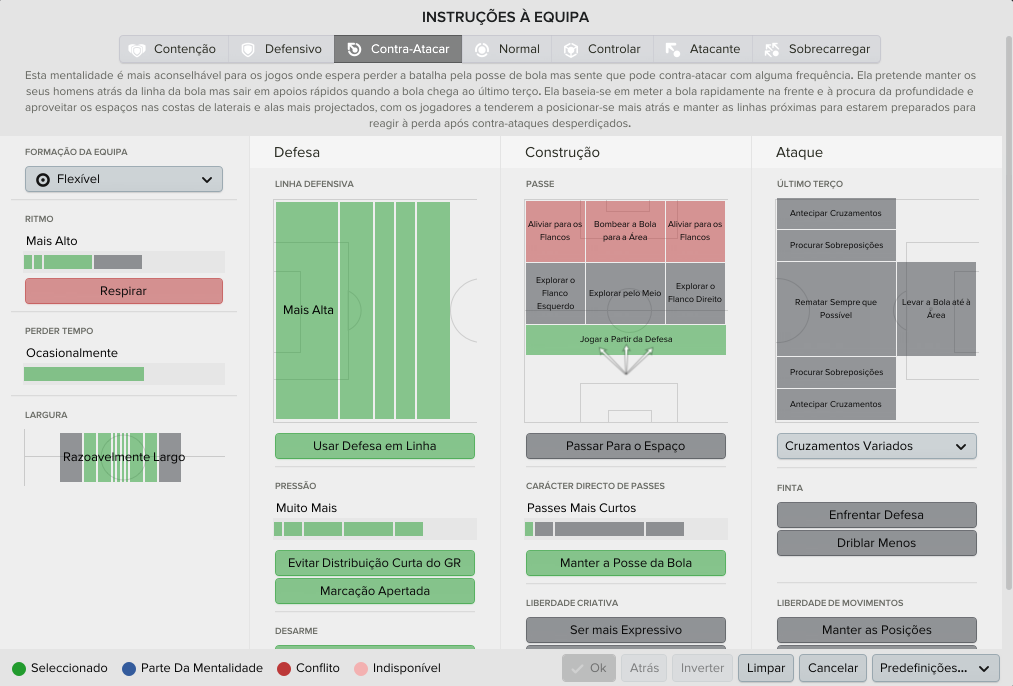Expand the Cruzamentos Variados dropdown

pyautogui.click(x=877, y=446)
